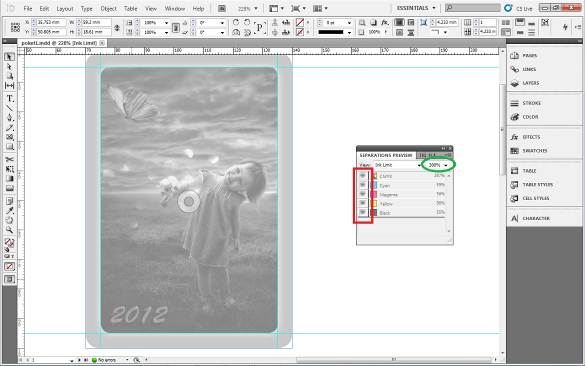Click the CS Live label

pos(524,8)
